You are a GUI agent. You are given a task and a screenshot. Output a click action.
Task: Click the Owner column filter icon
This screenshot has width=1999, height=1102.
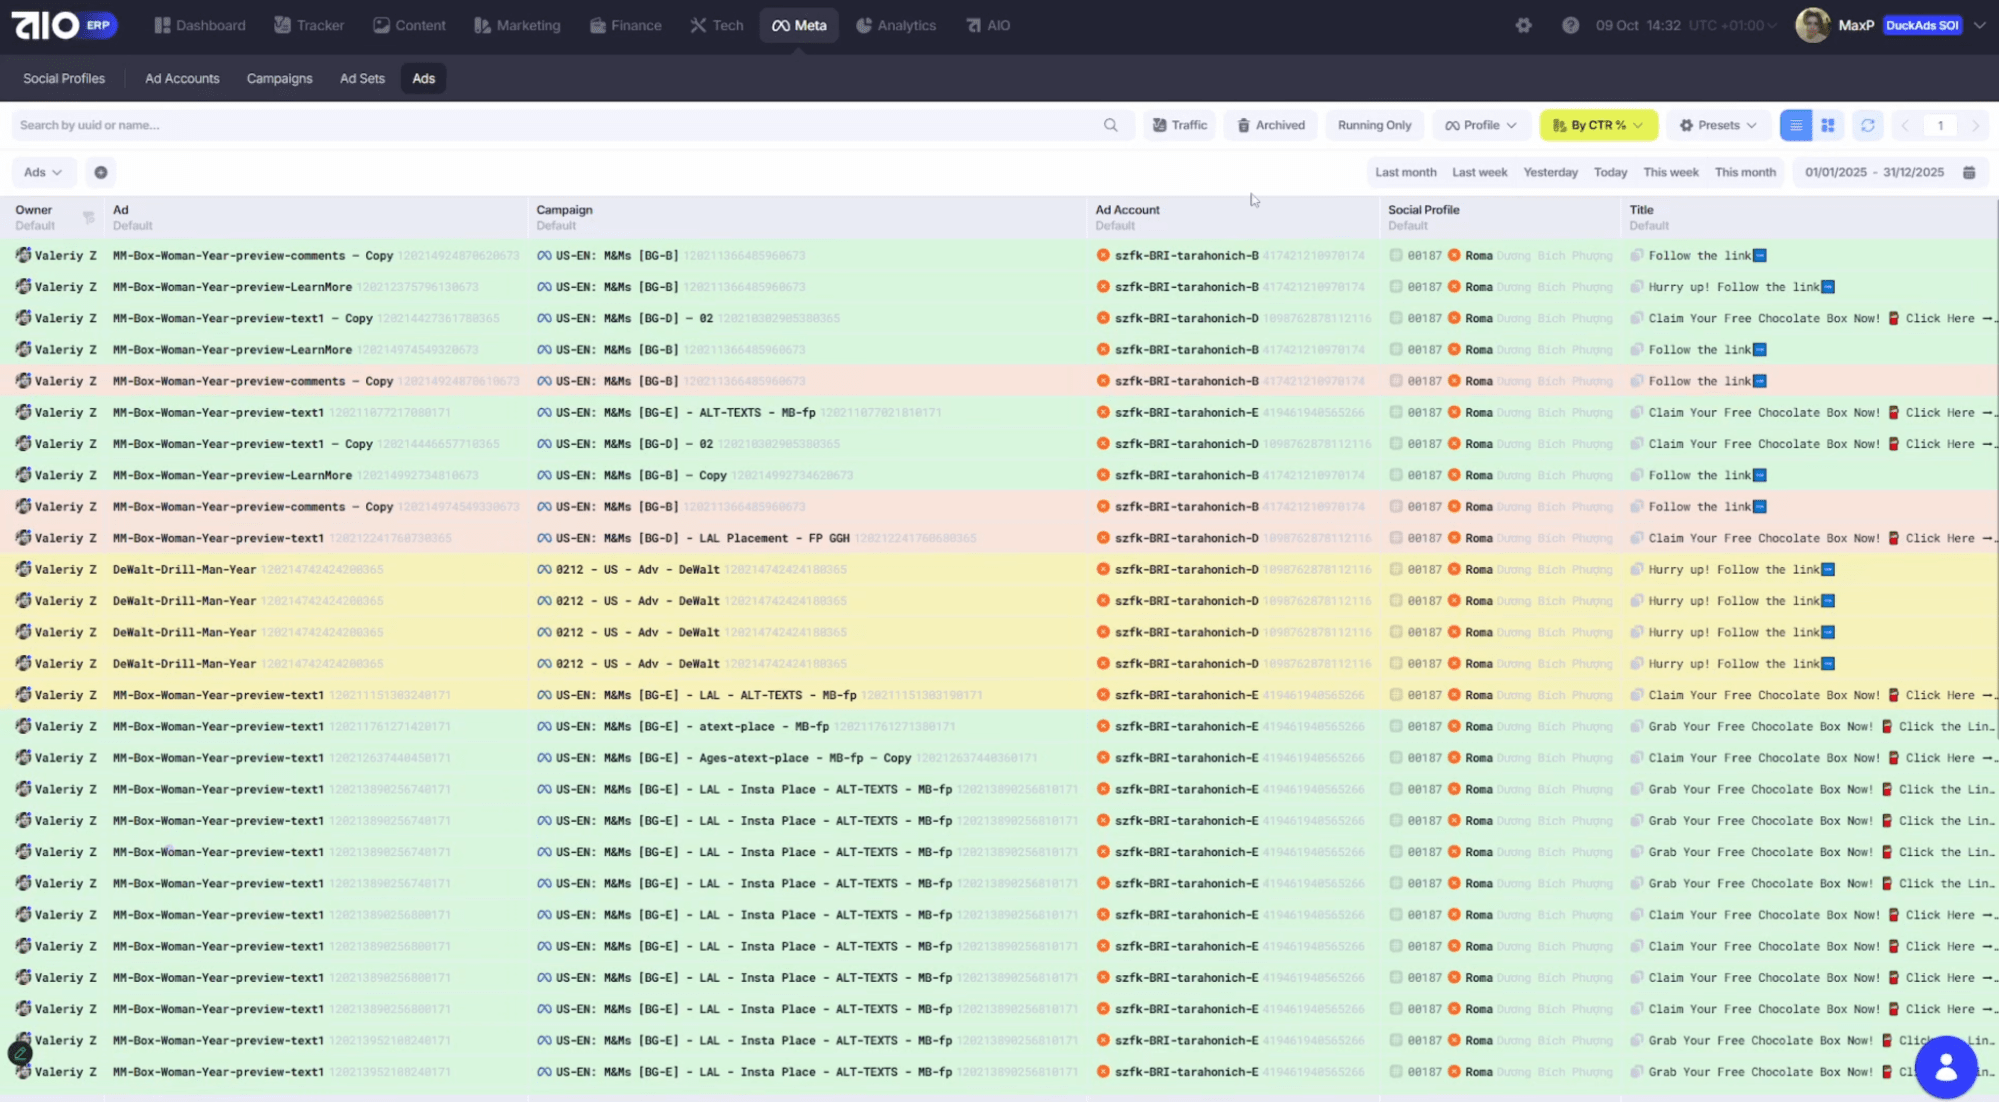pyautogui.click(x=89, y=217)
